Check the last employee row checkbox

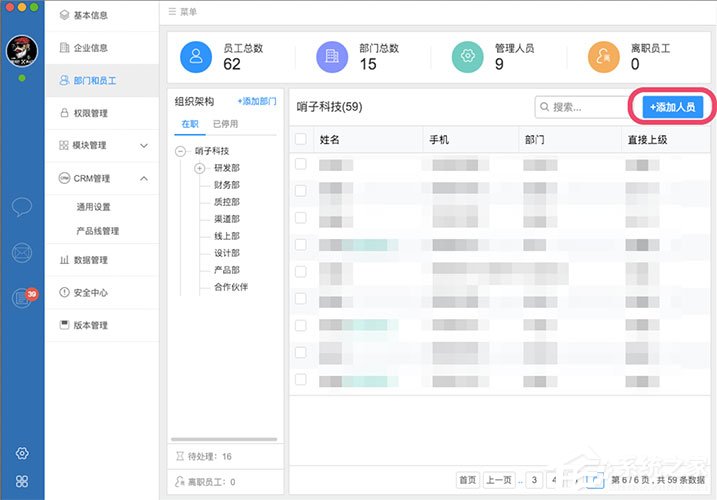point(301,379)
